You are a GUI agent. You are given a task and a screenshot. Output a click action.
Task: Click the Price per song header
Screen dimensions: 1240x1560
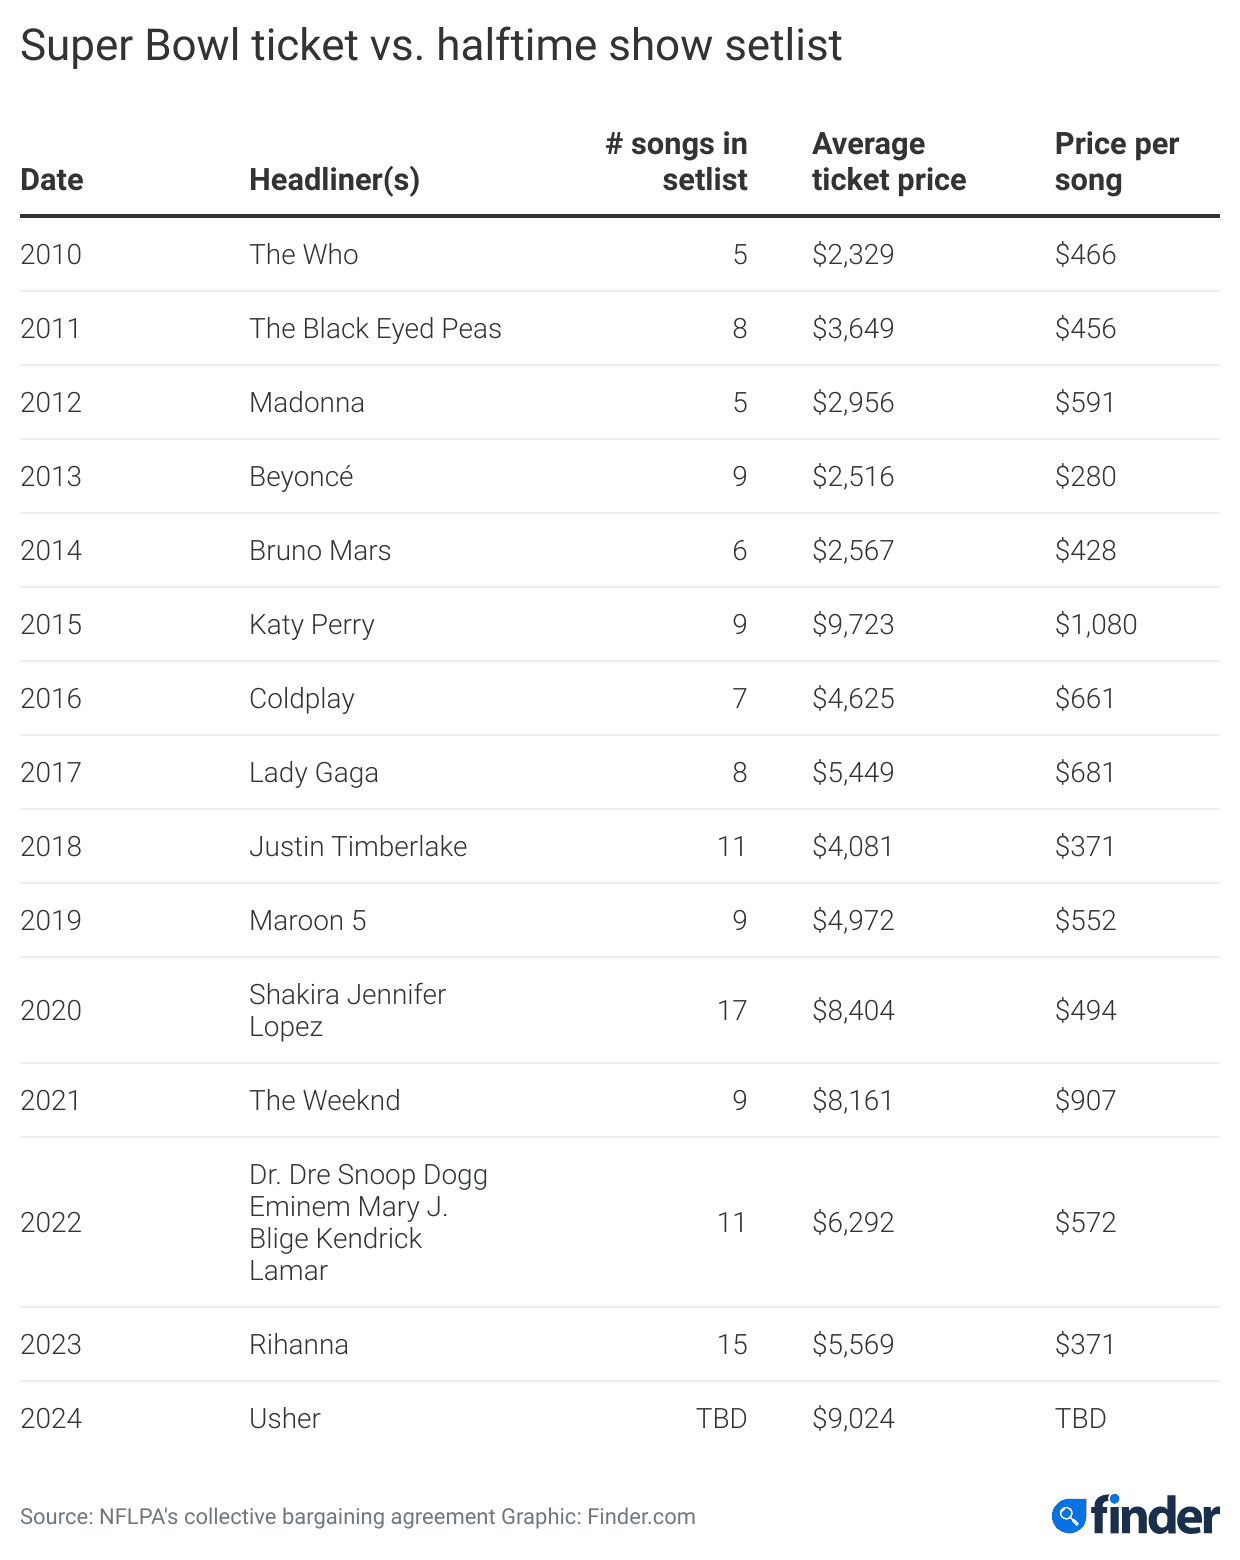click(x=1116, y=162)
